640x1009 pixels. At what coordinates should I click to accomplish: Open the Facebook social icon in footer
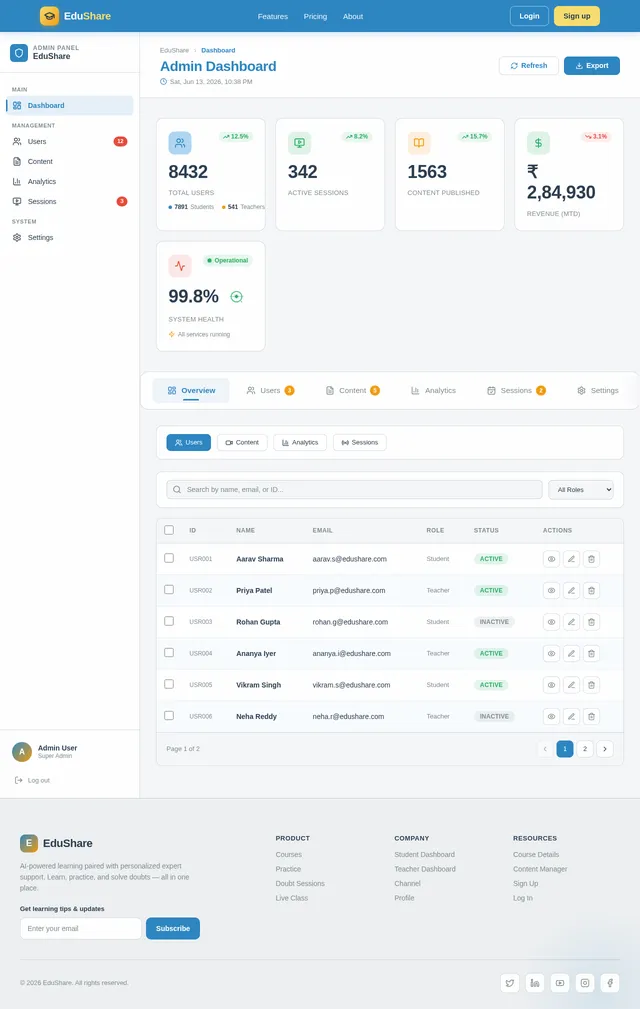(x=610, y=983)
